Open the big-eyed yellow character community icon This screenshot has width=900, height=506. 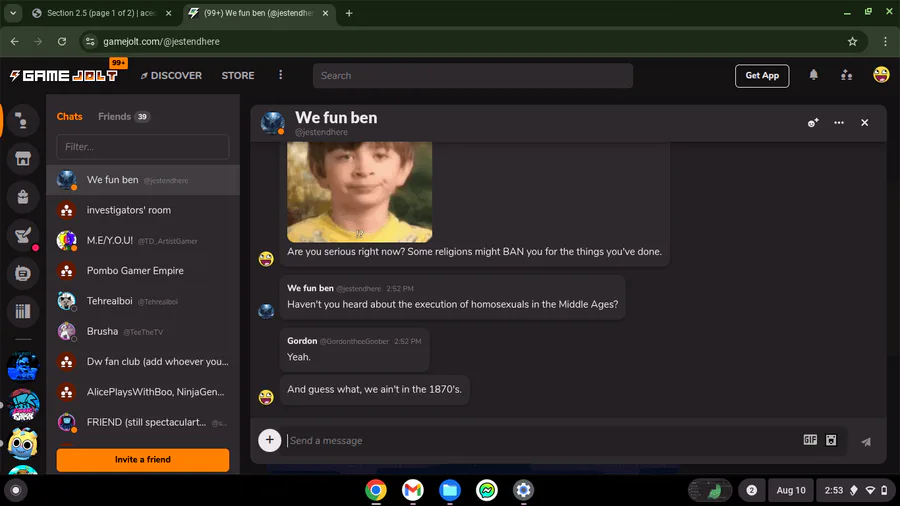[23, 443]
